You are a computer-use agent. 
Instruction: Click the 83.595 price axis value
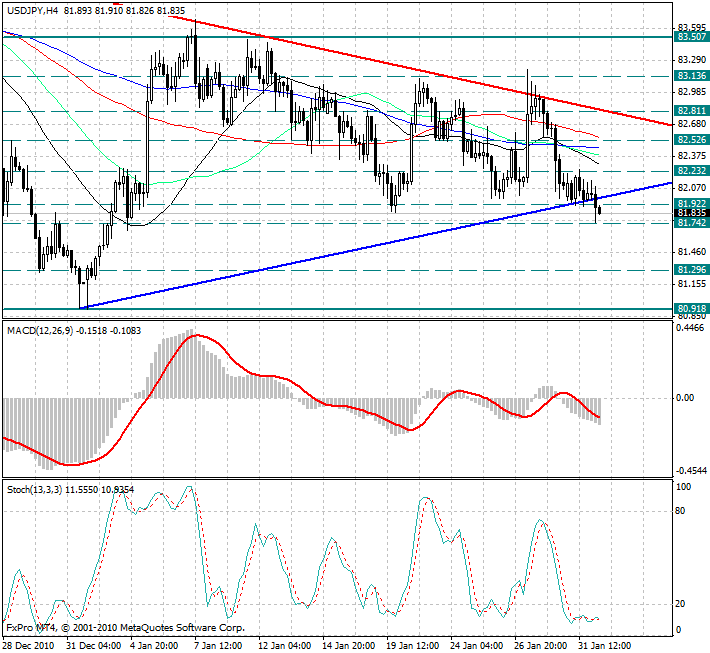pos(692,28)
